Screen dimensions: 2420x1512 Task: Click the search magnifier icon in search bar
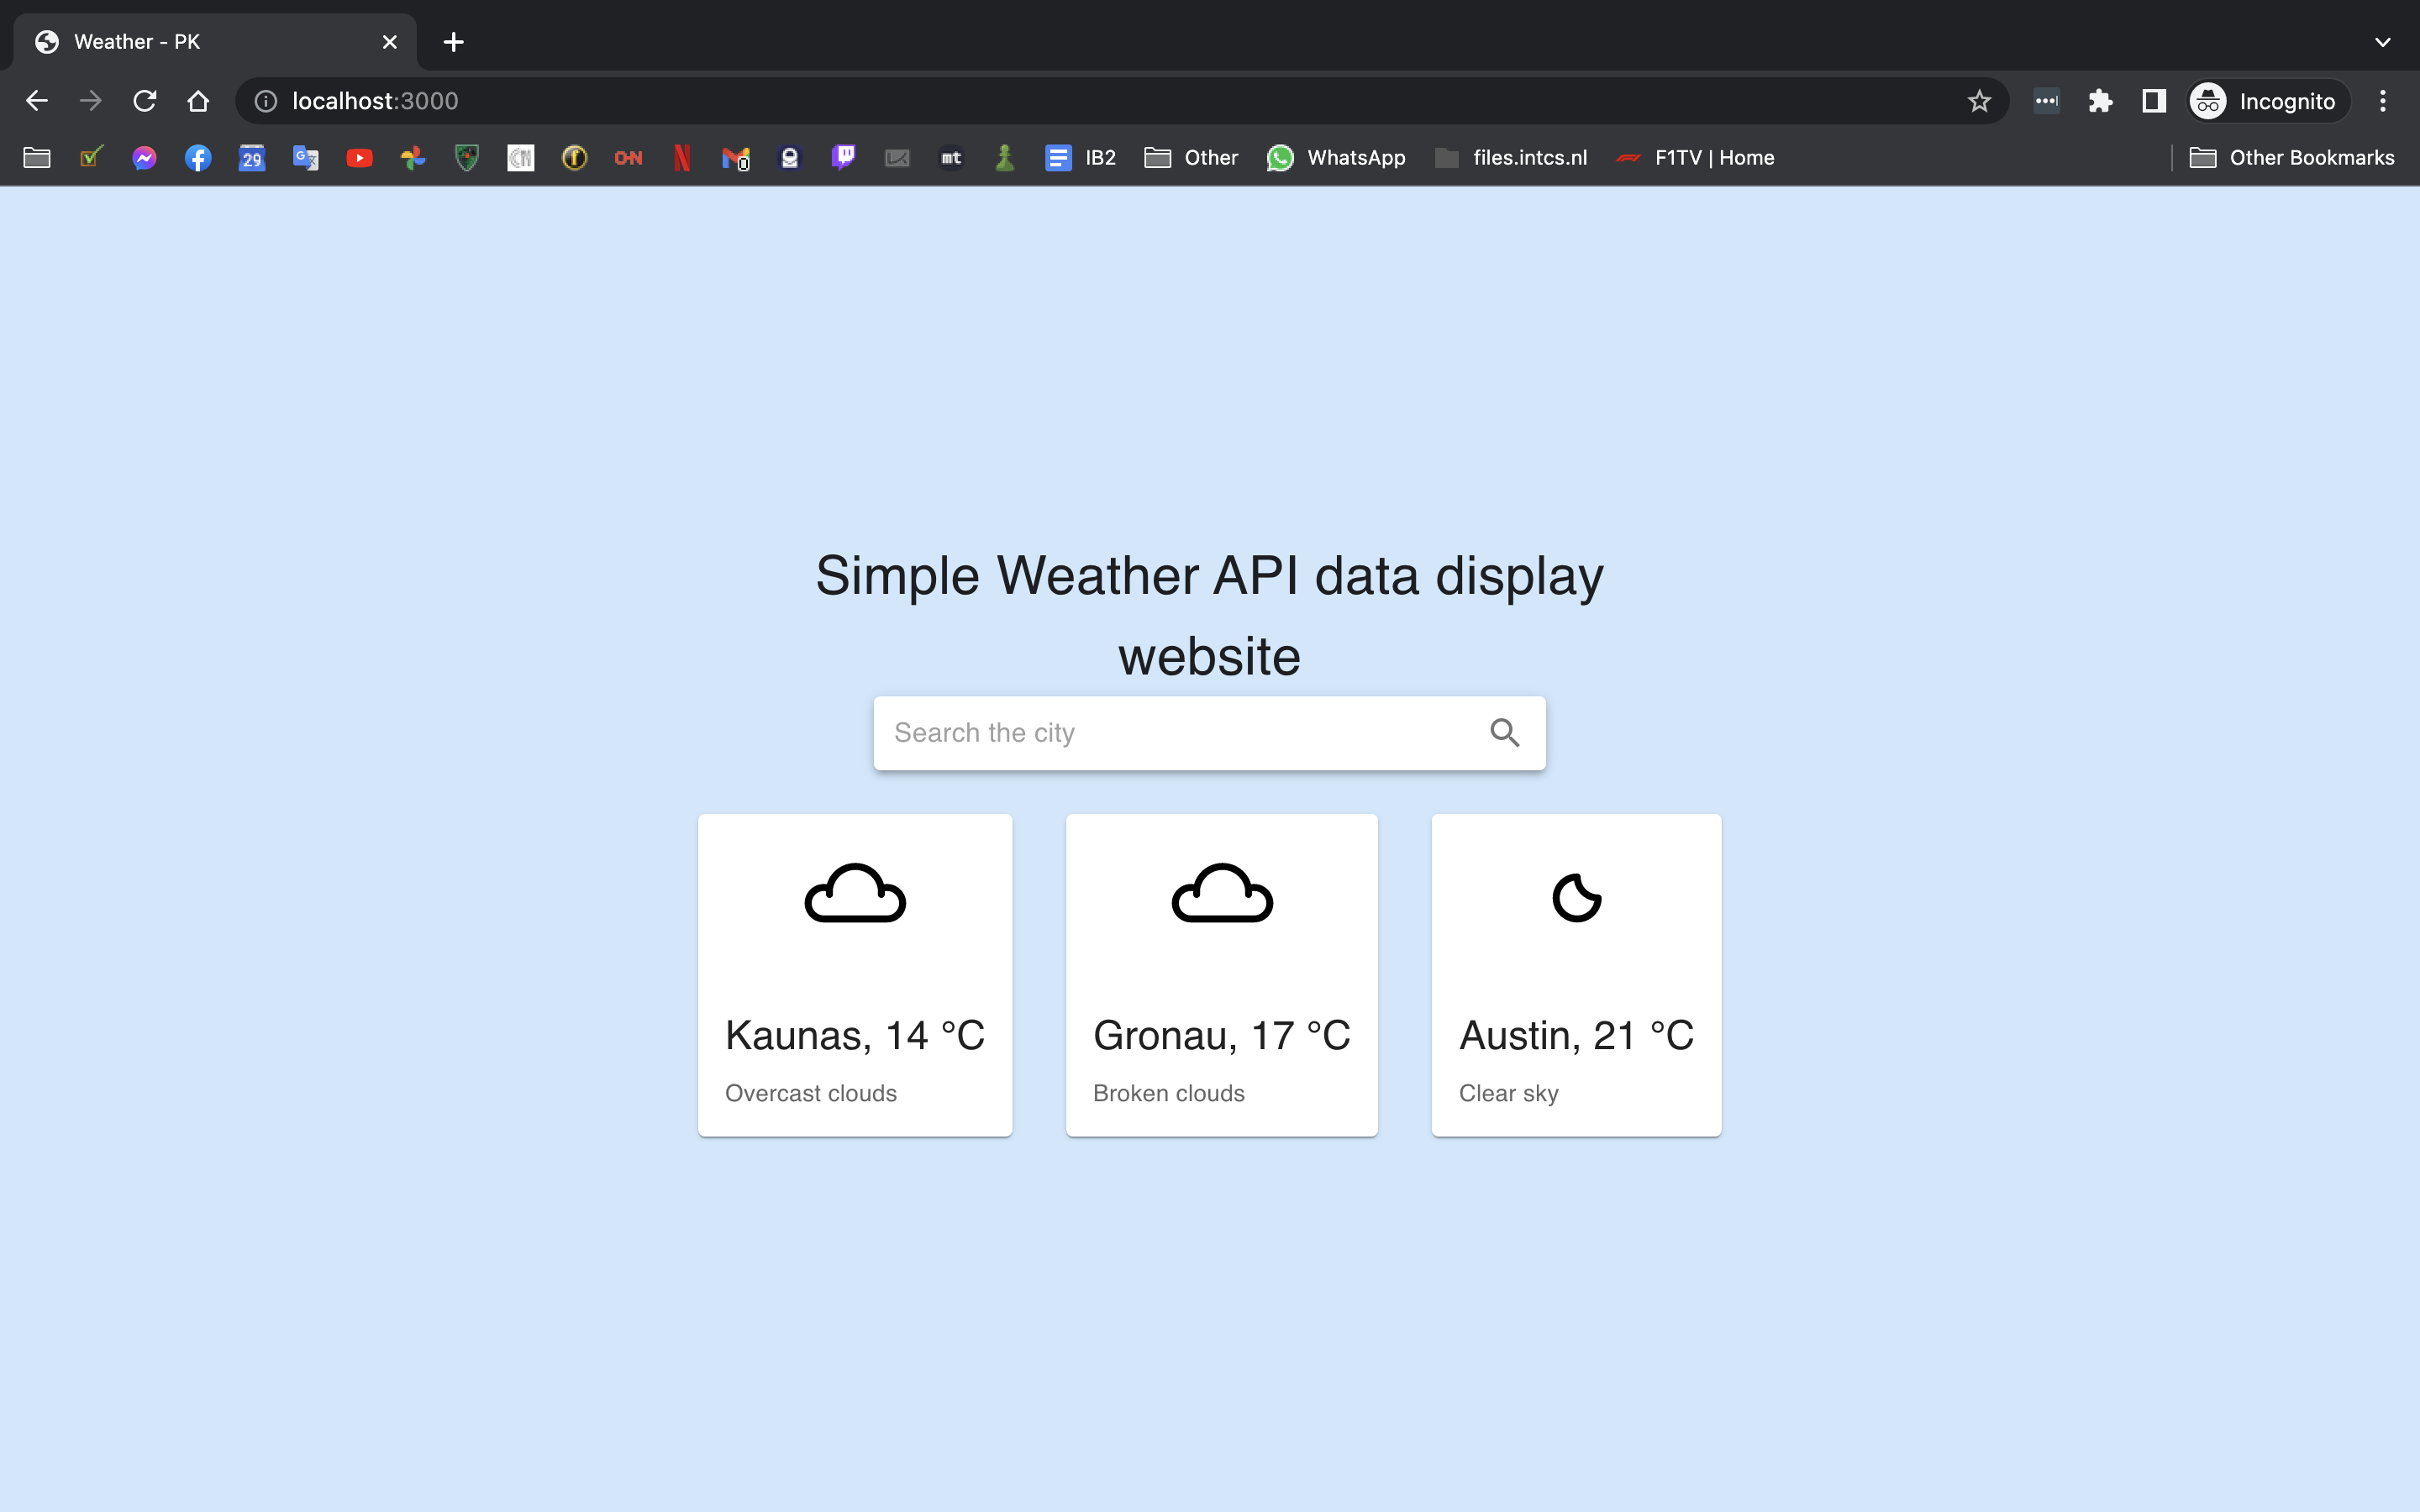[1503, 732]
